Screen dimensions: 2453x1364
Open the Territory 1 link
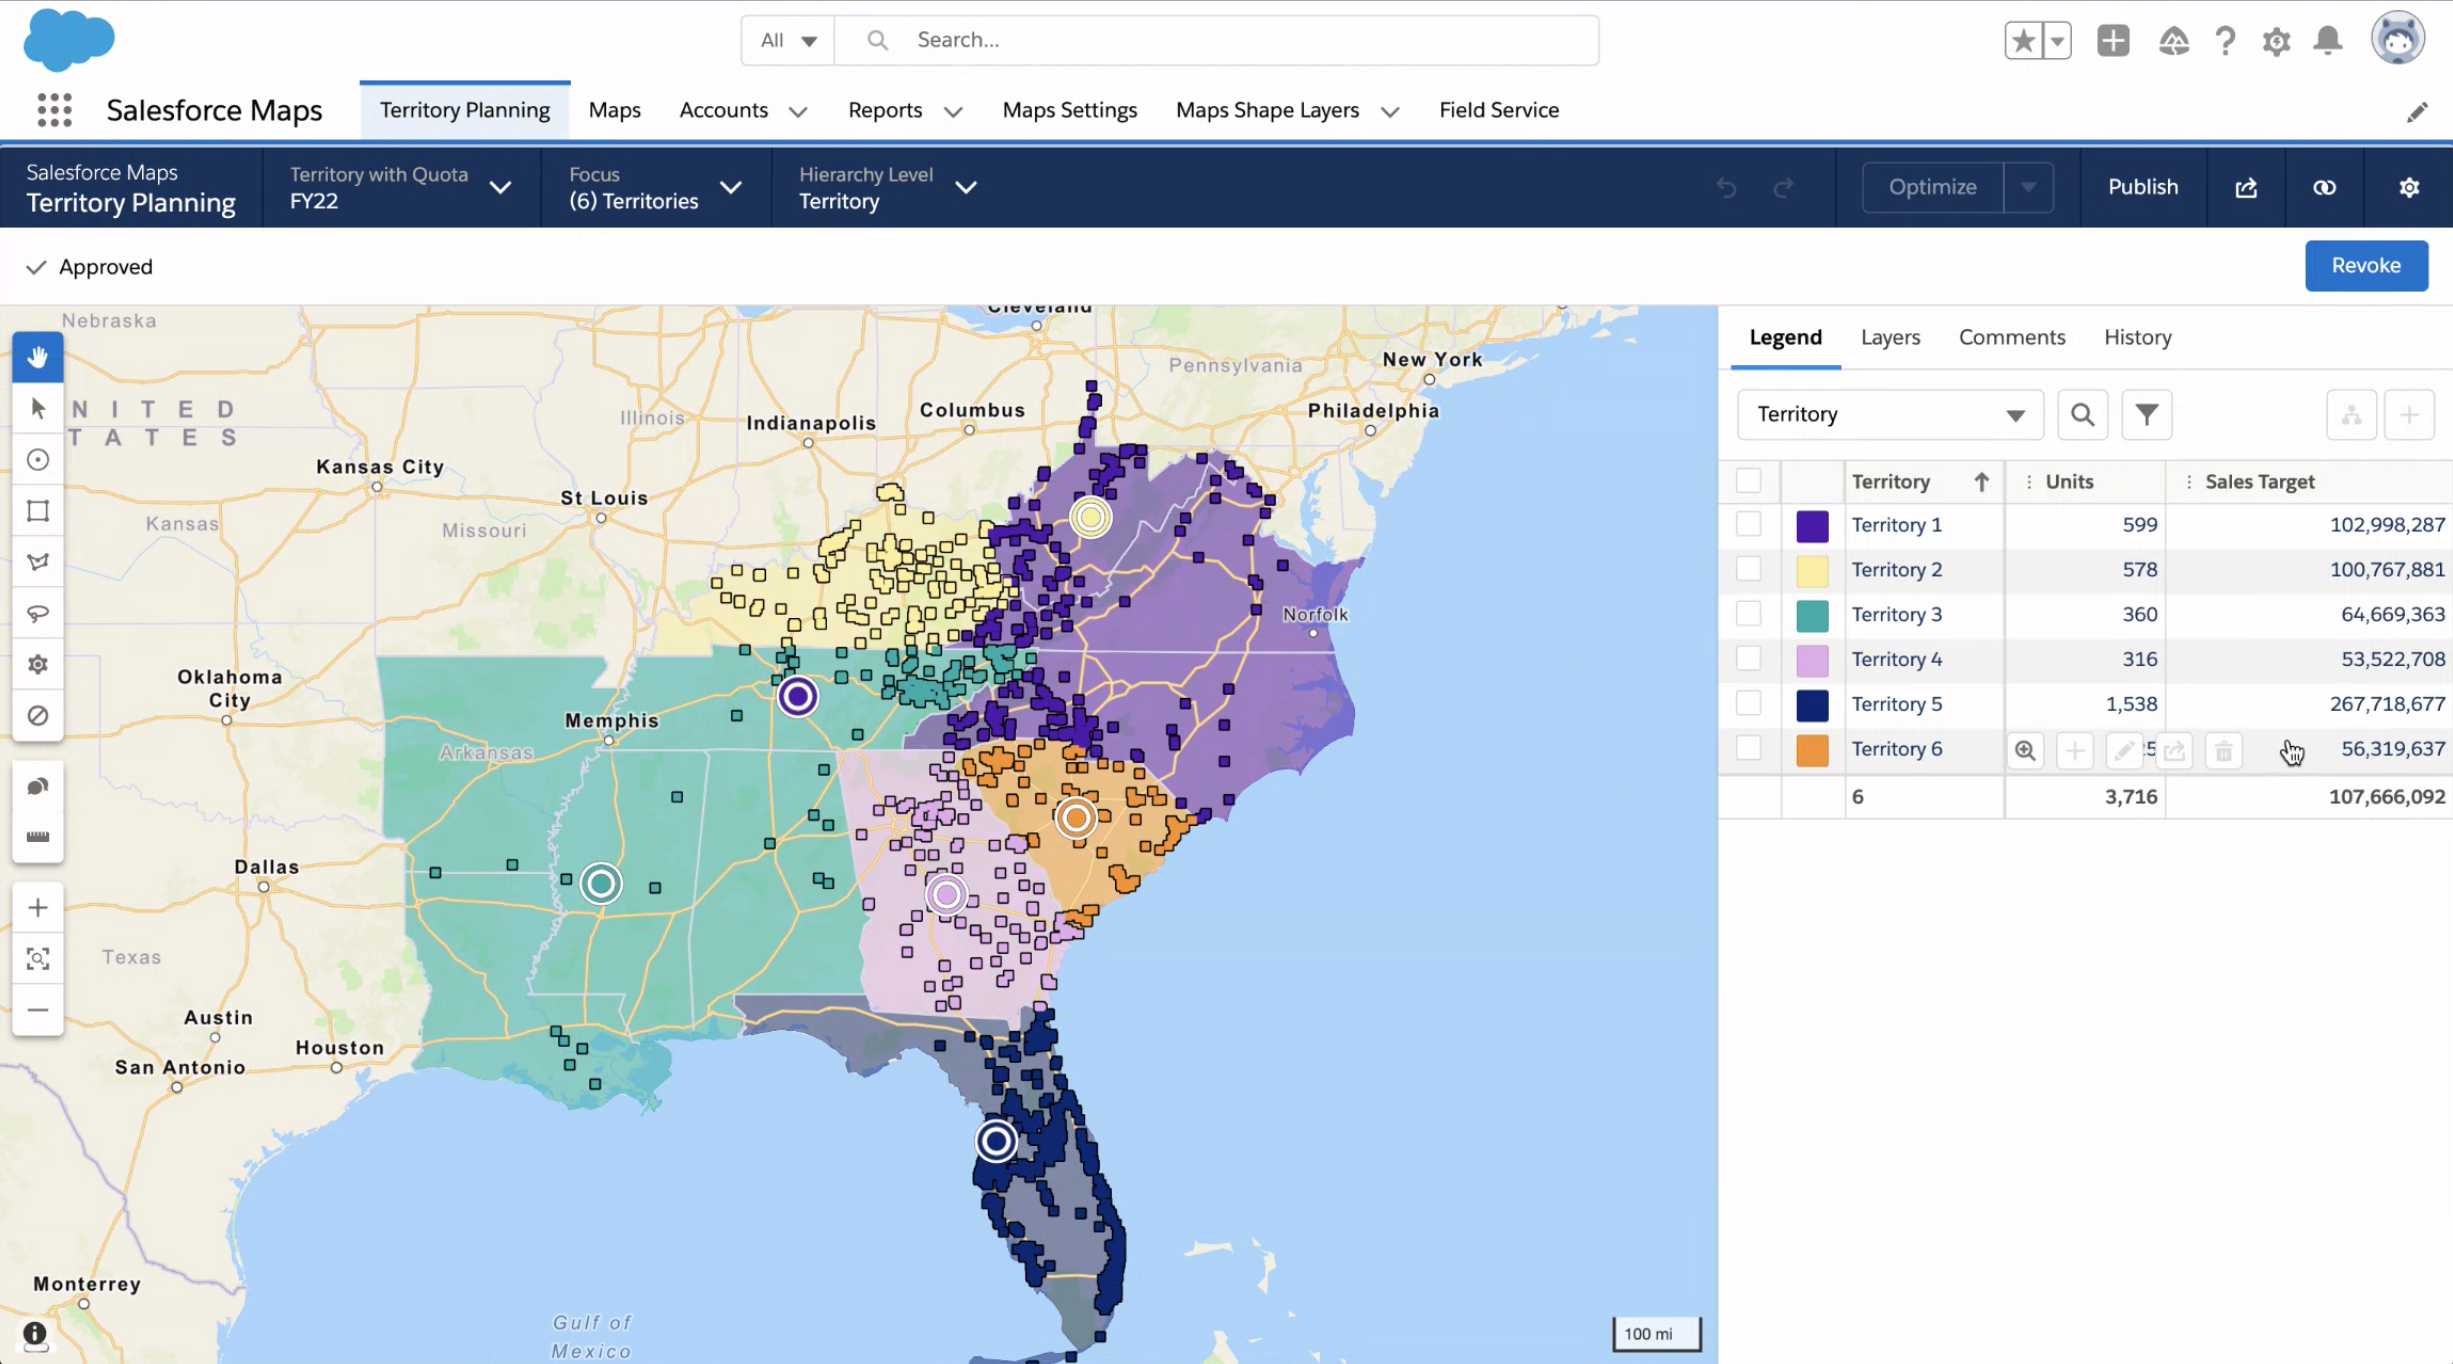pos(1896,524)
